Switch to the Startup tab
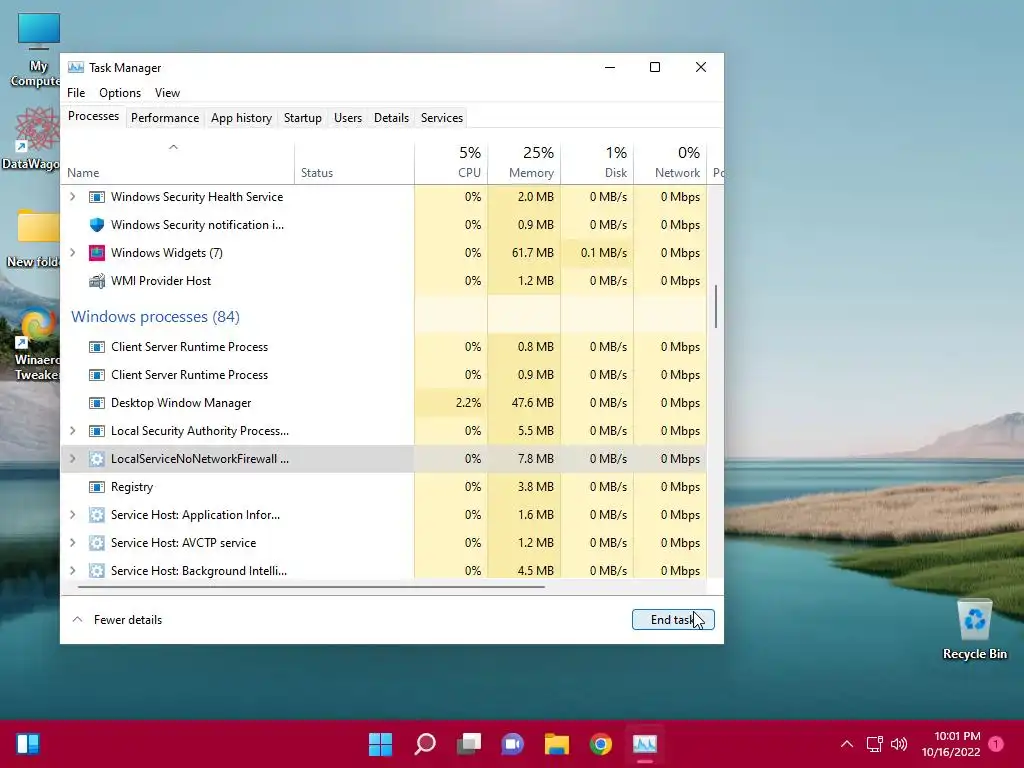 coord(302,118)
